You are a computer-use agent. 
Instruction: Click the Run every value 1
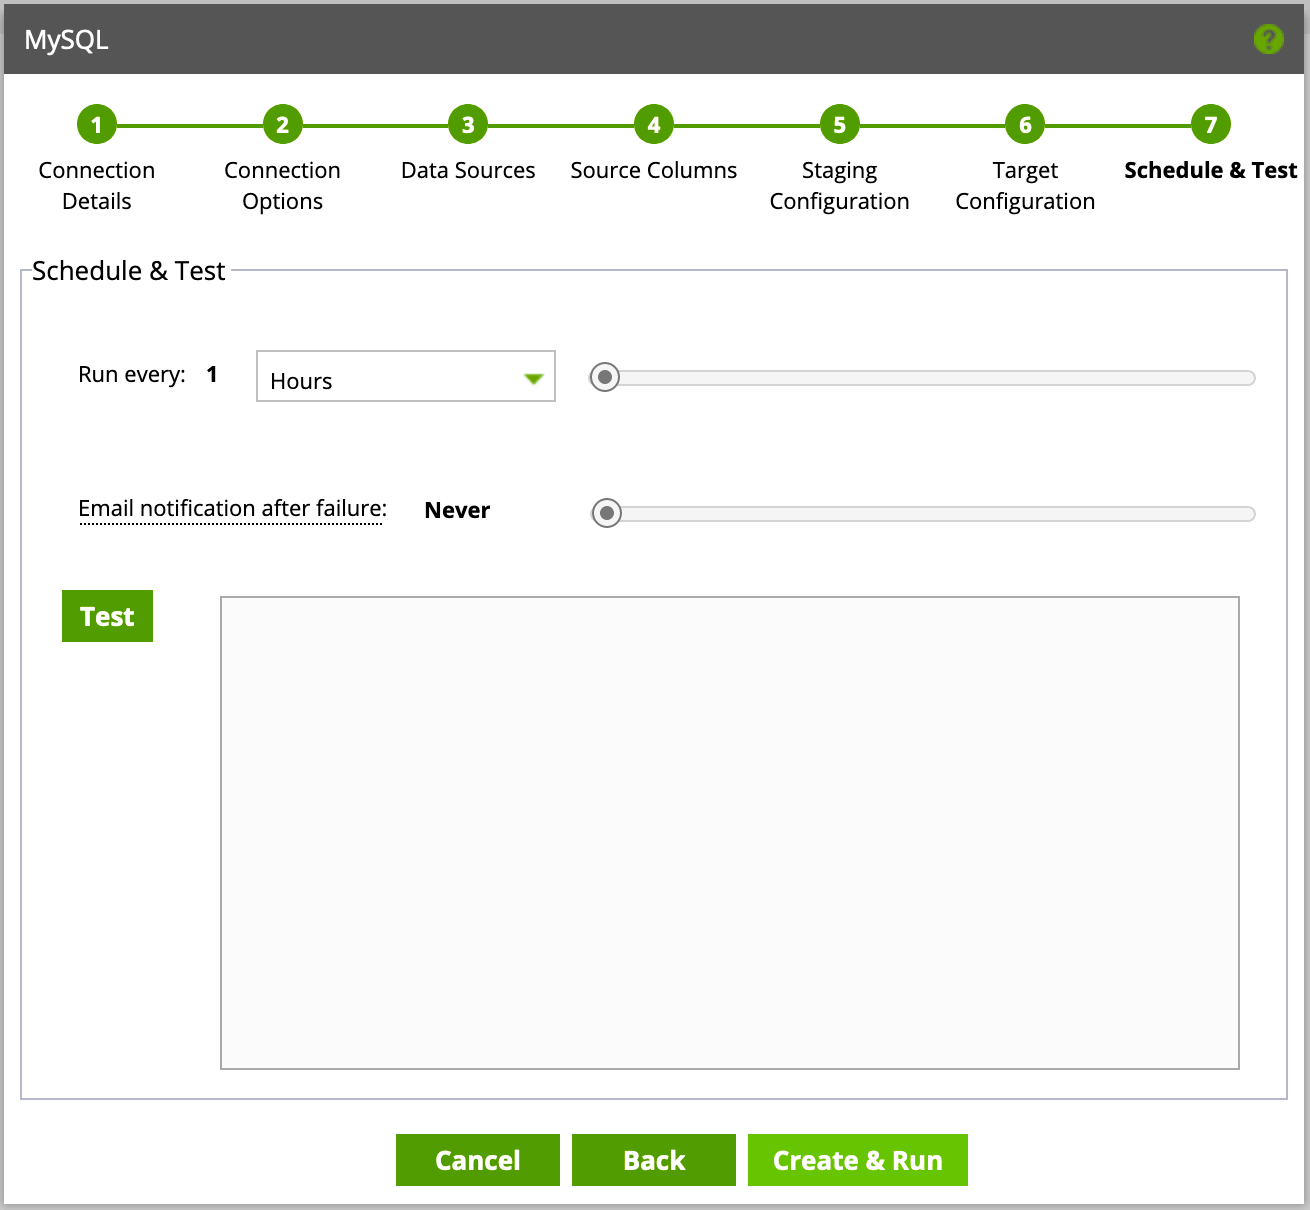[x=212, y=374]
